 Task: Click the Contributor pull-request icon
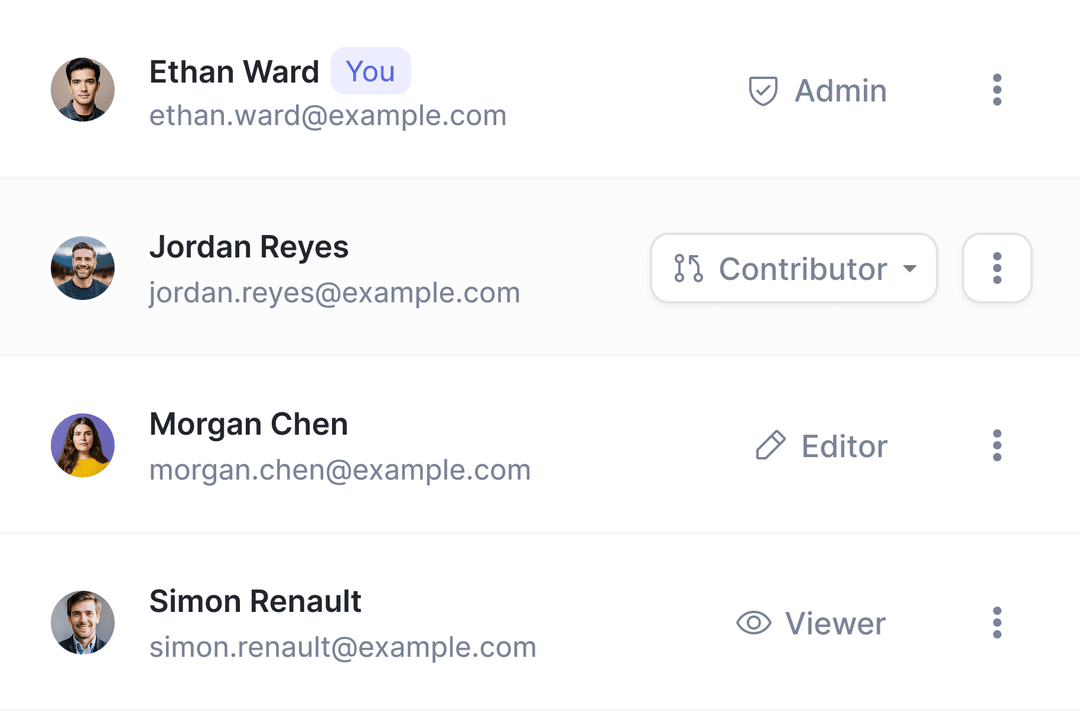click(x=688, y=268)
